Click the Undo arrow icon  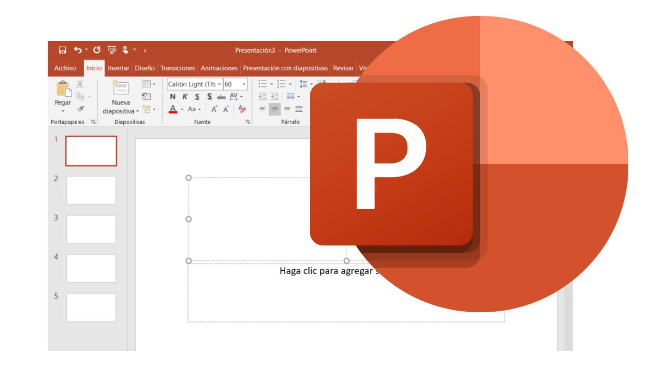(77, 50)
